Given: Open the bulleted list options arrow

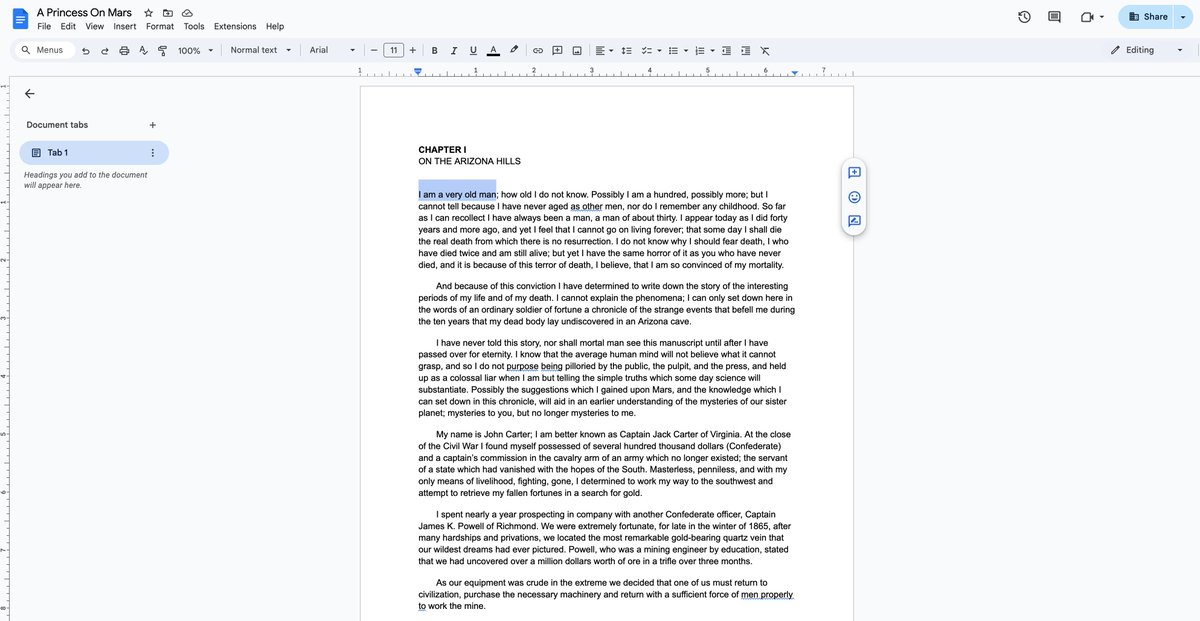Looking at the screenshot, I should (x=686, y=50).
